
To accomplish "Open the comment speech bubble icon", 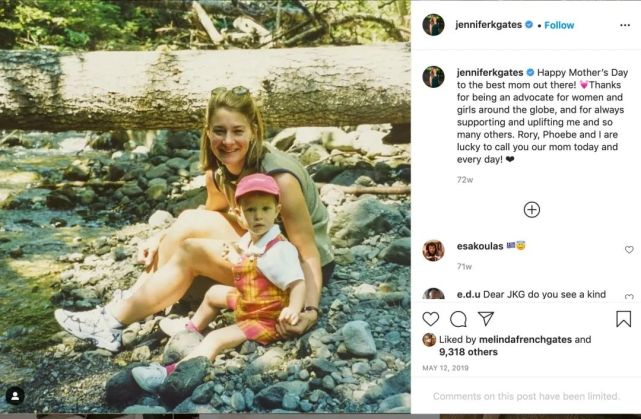I will tap(458, 319).
